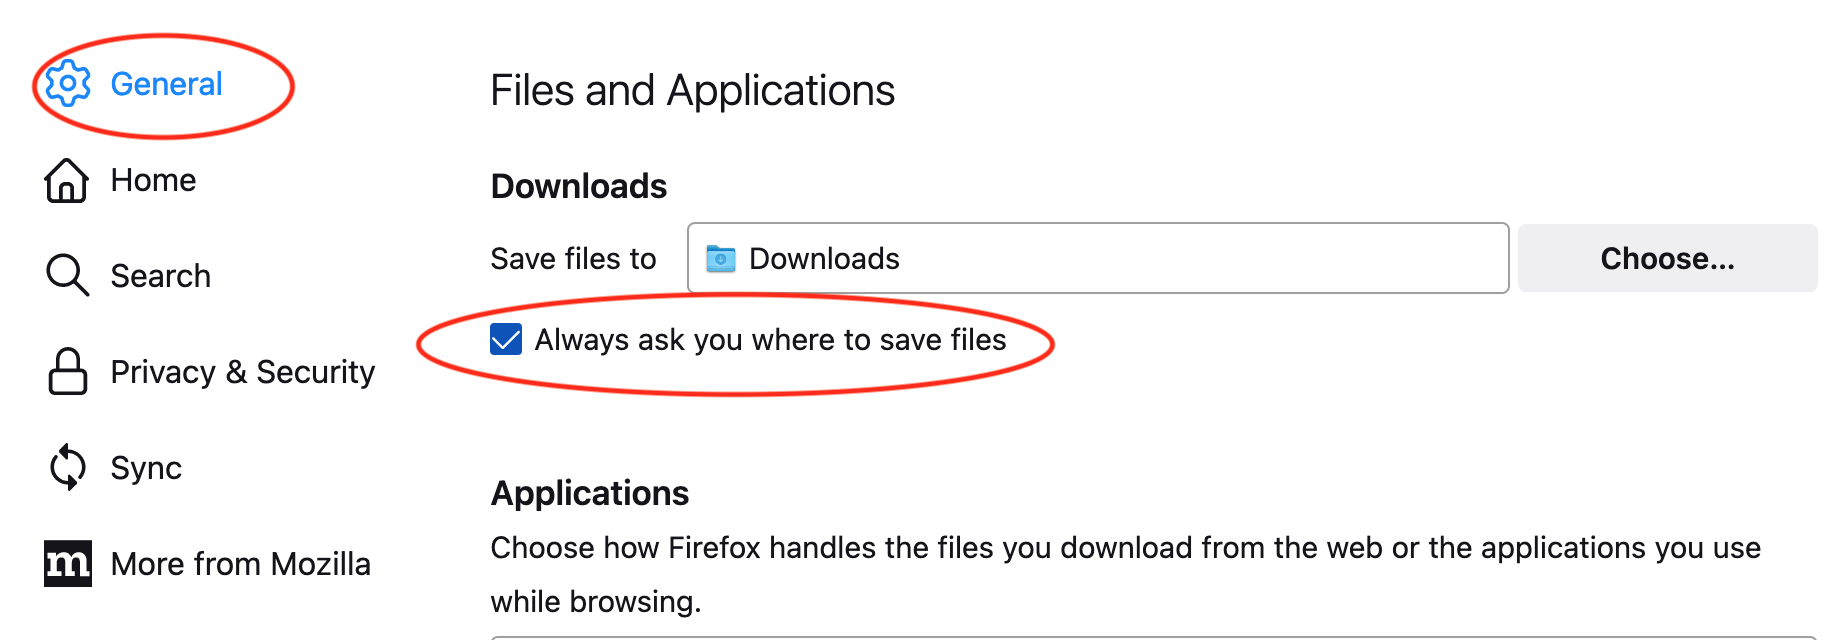Uncheck the always ask where to save checkbox
The width and height of the screenshot is (1844, 640).
pyautogui.click(x=506, y=340)
